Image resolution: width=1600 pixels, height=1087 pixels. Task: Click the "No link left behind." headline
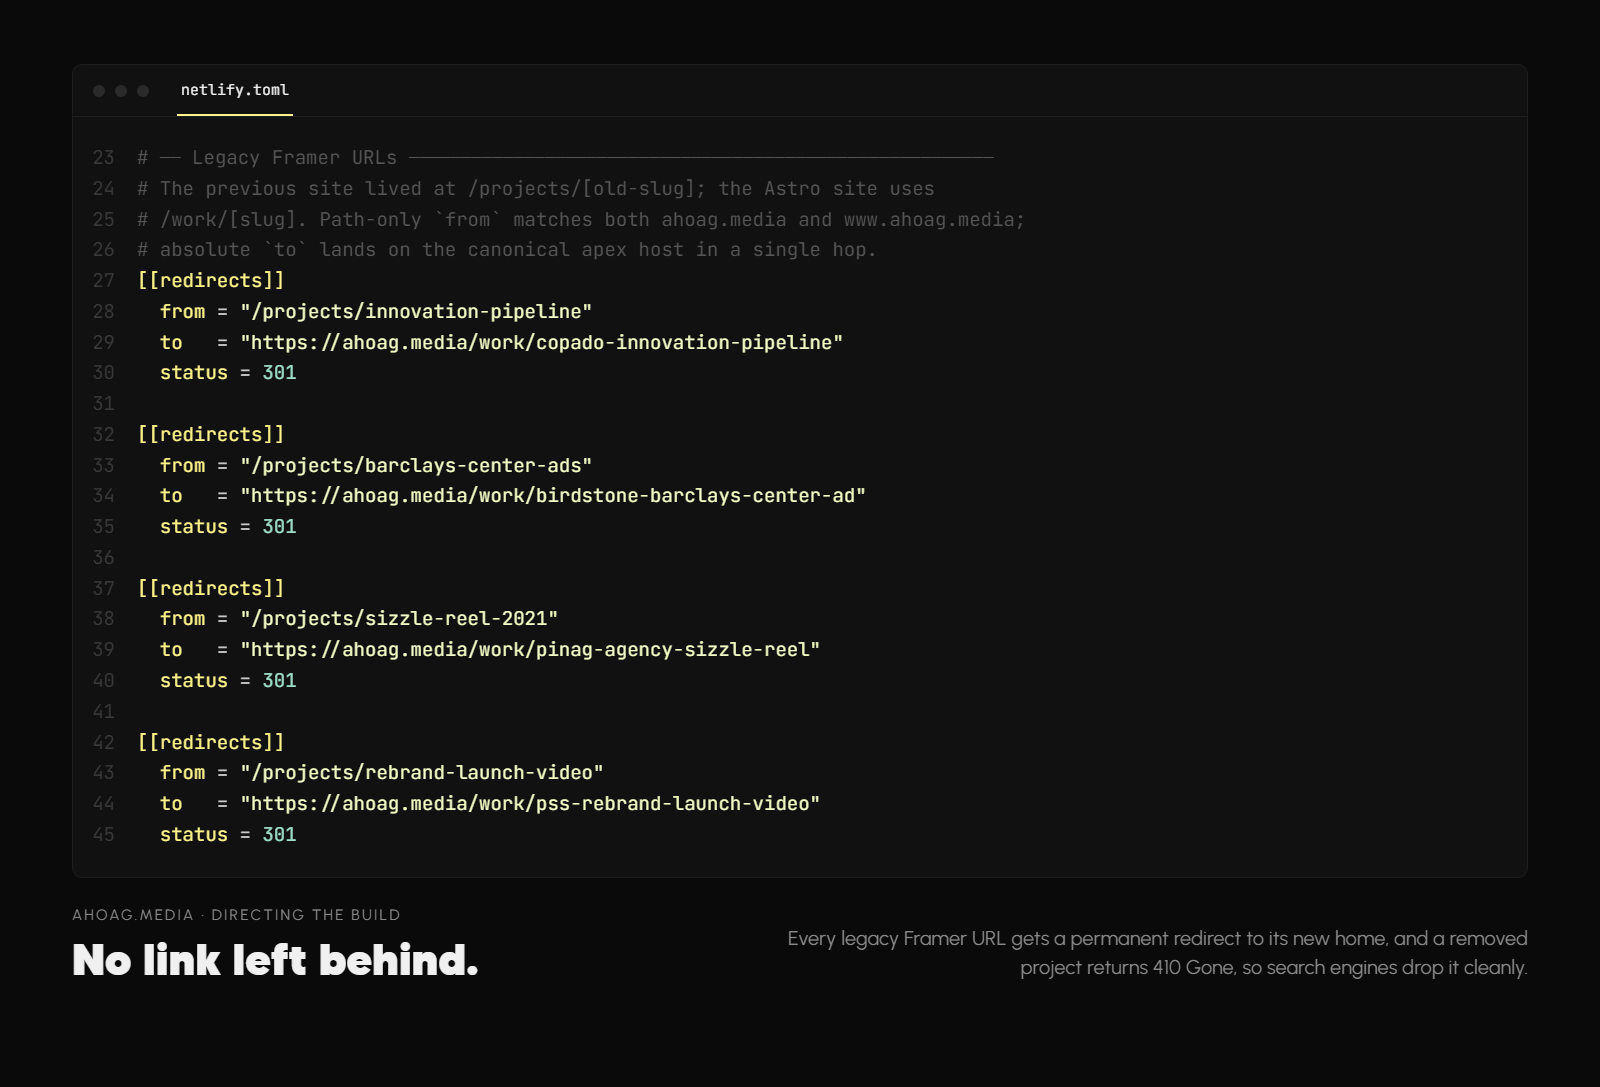275,960
